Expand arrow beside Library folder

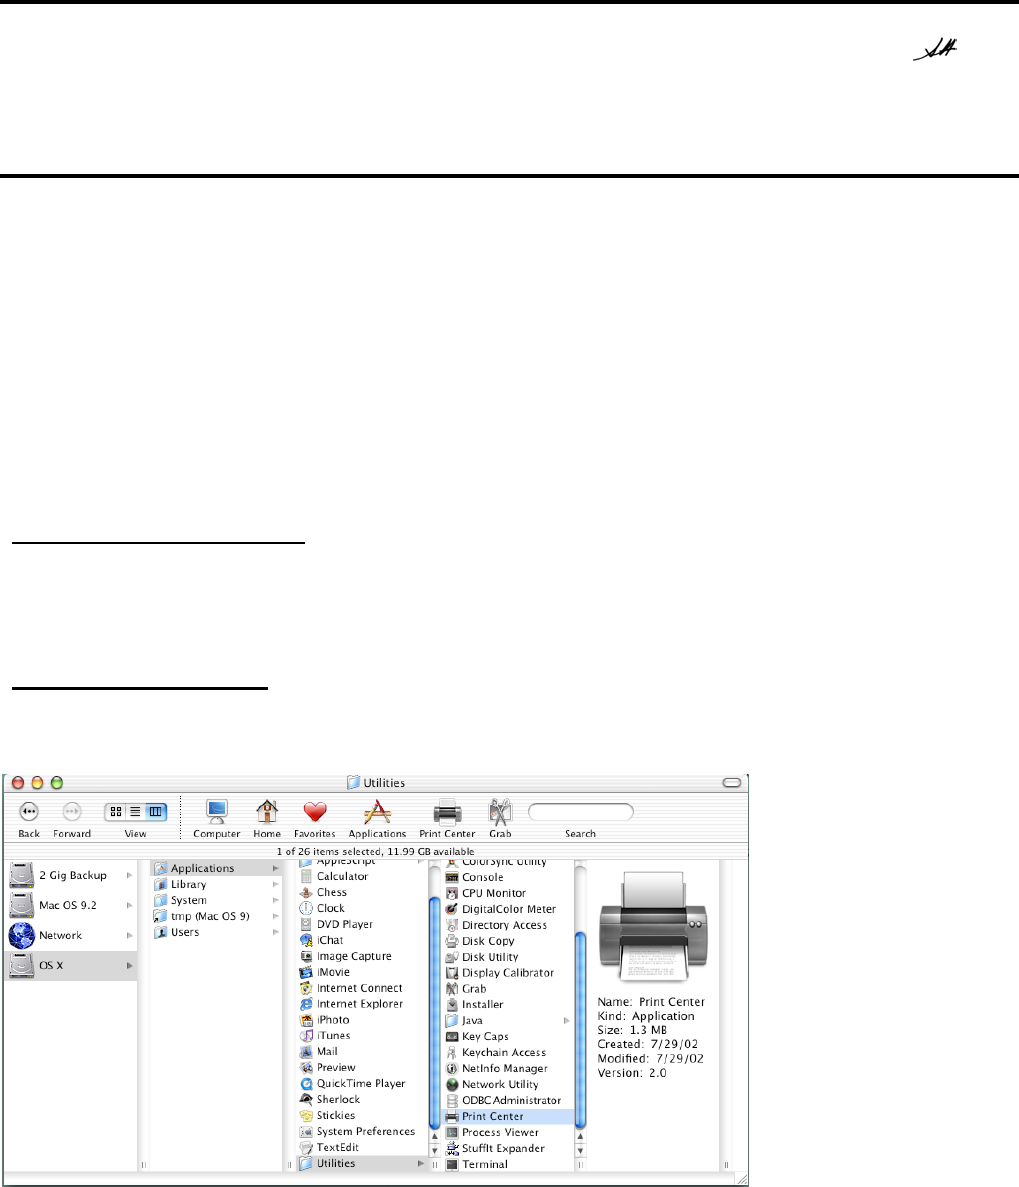[x=276, y=884]
